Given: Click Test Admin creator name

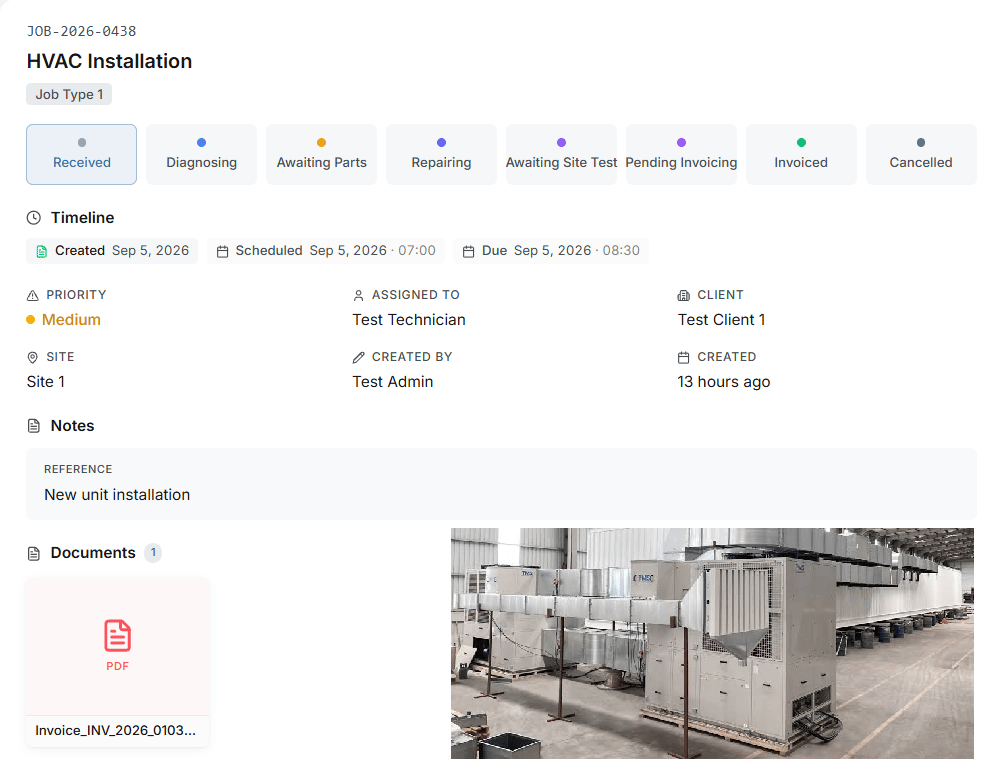Looking at the screenshot, I should 393,382.
